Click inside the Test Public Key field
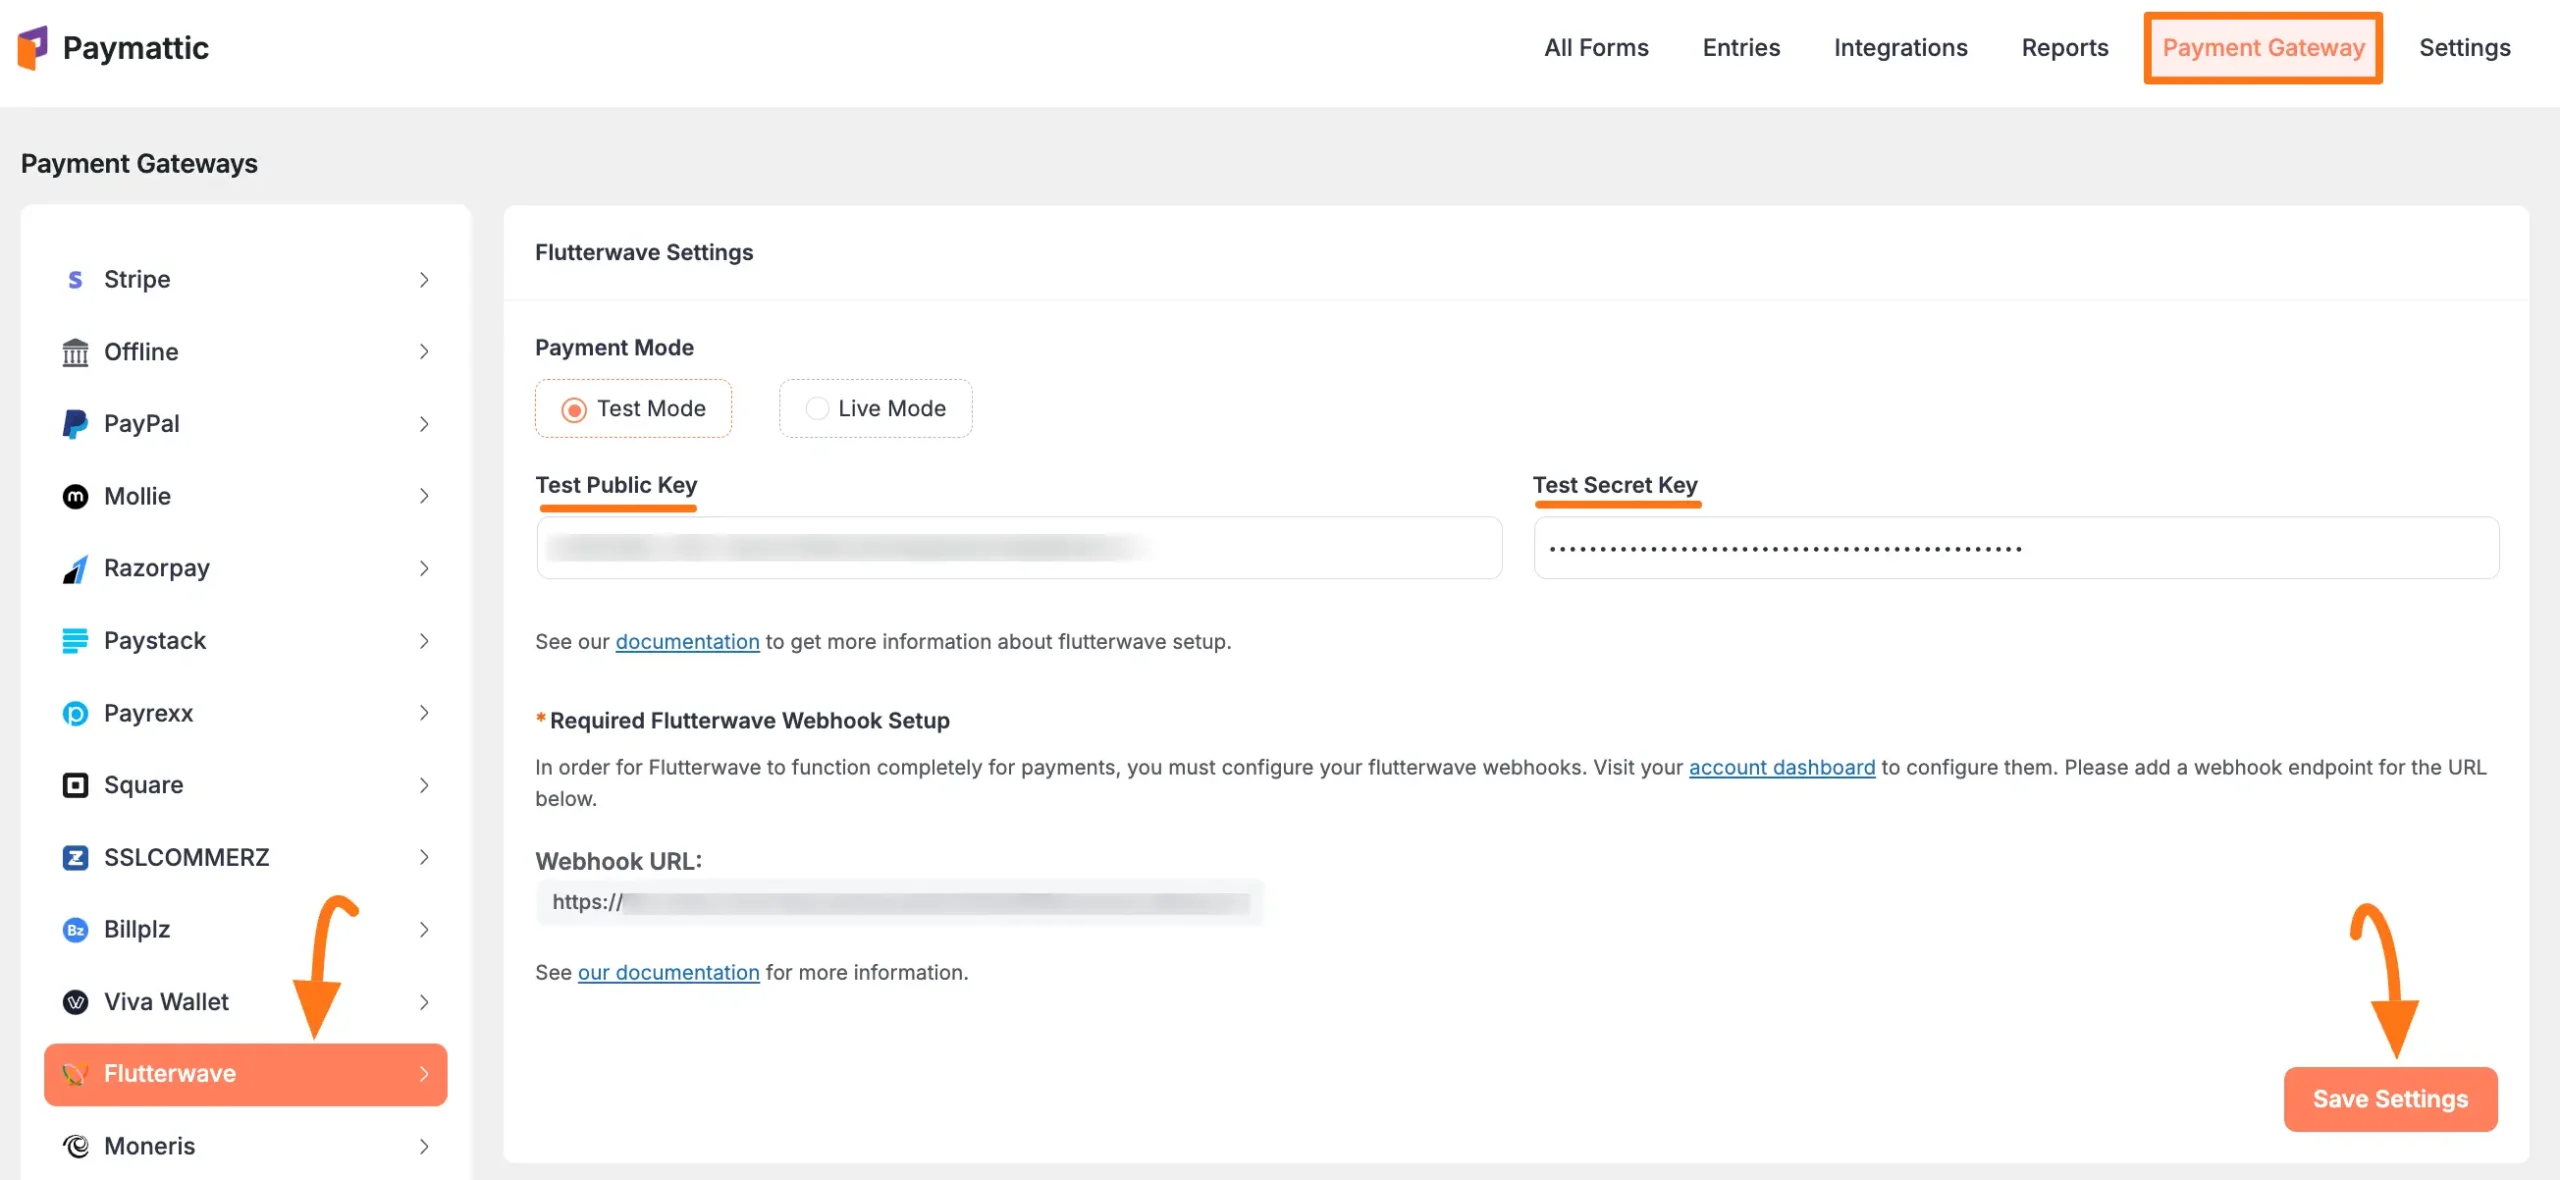 [x=1017, y=548]
